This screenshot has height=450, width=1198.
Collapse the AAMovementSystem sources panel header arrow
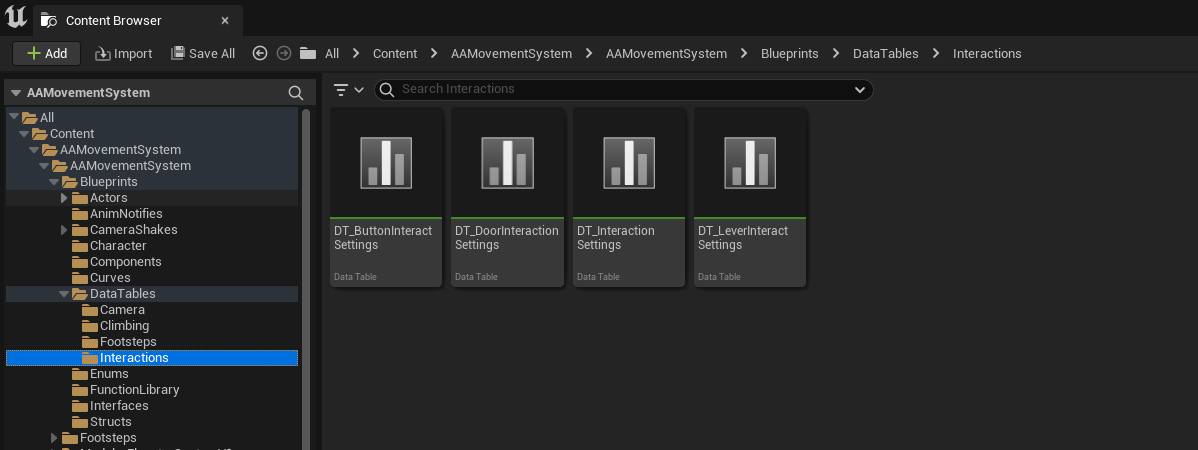click(15, 93)
